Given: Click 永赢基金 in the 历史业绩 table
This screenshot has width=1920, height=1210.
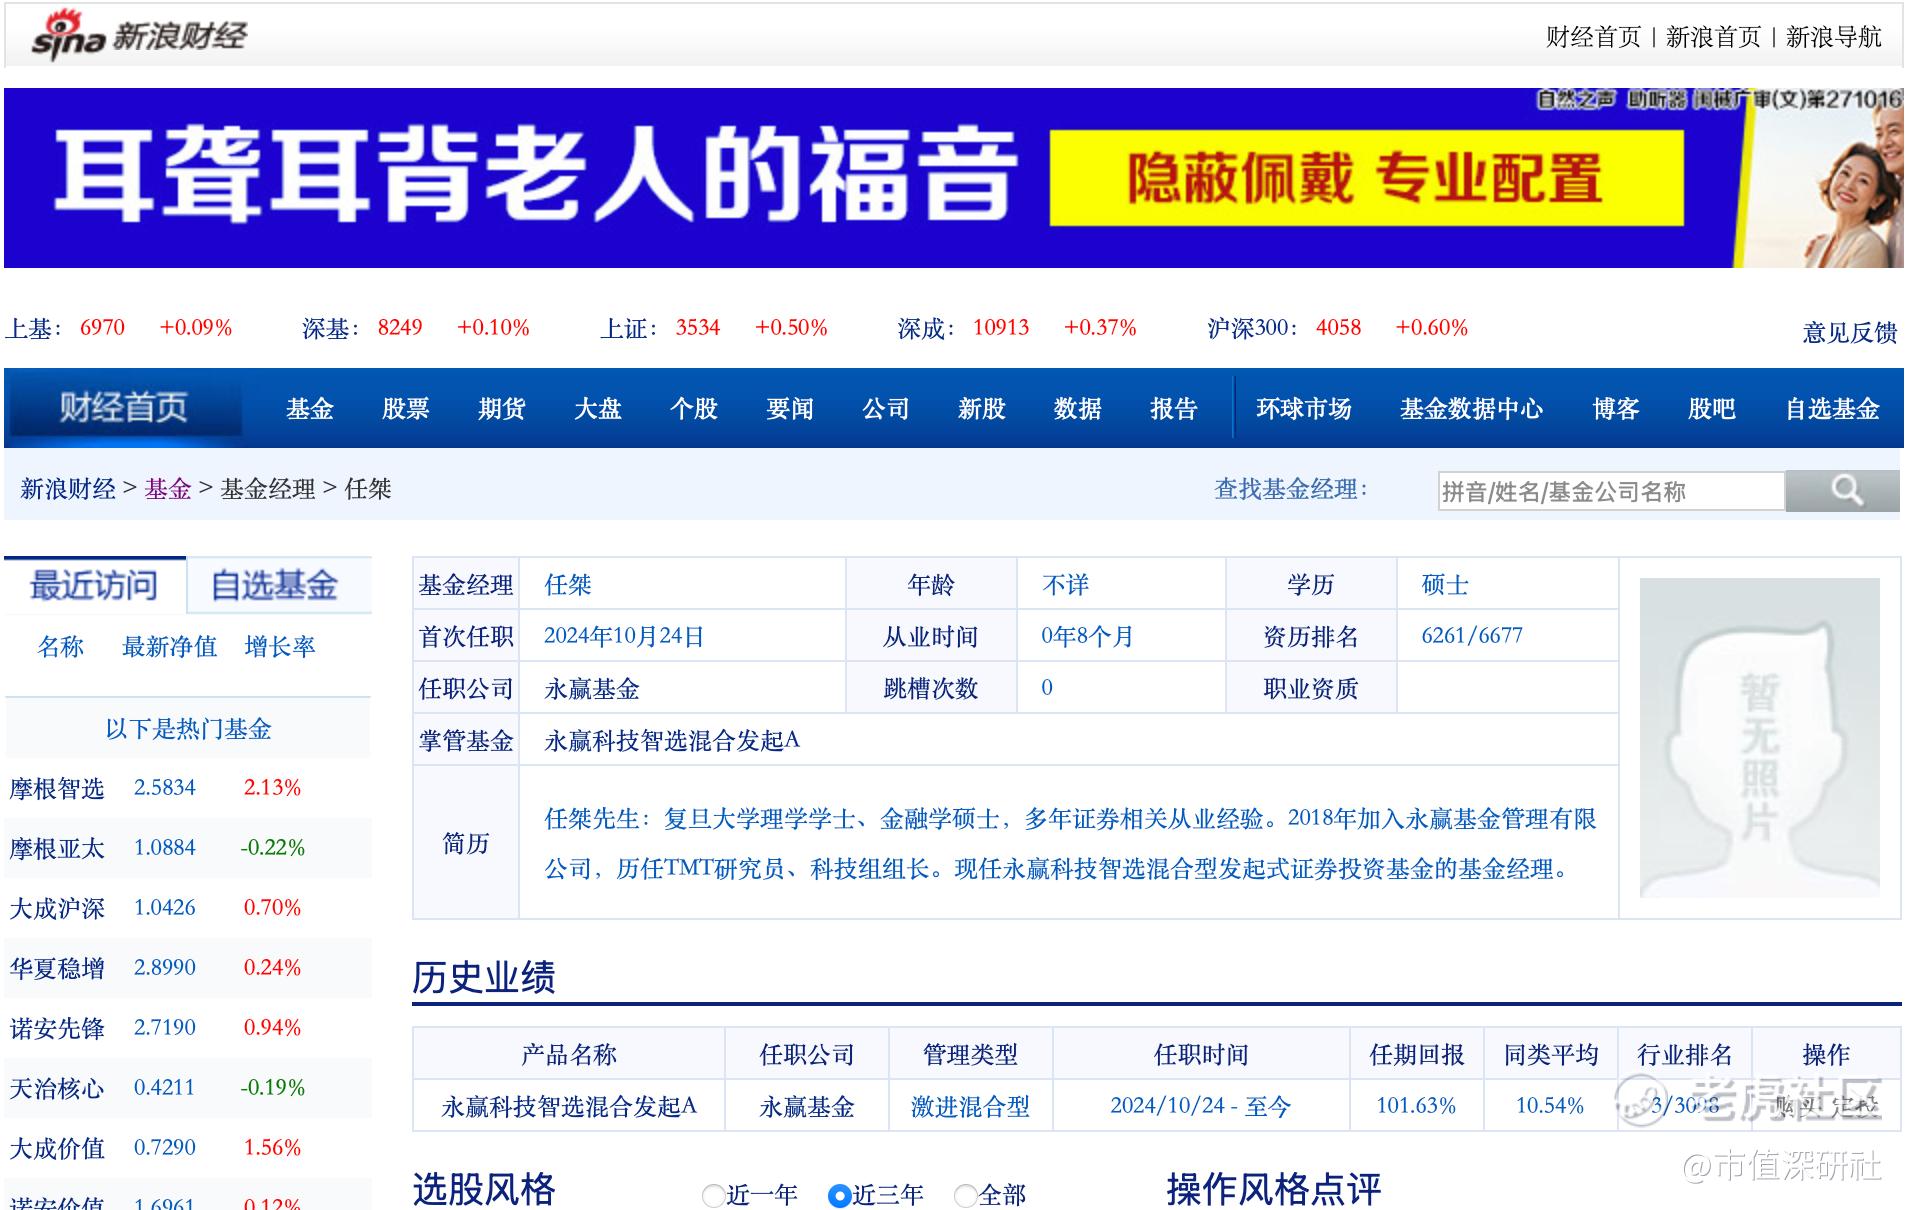Looking at the screenshot, I should pos(807,1106).
